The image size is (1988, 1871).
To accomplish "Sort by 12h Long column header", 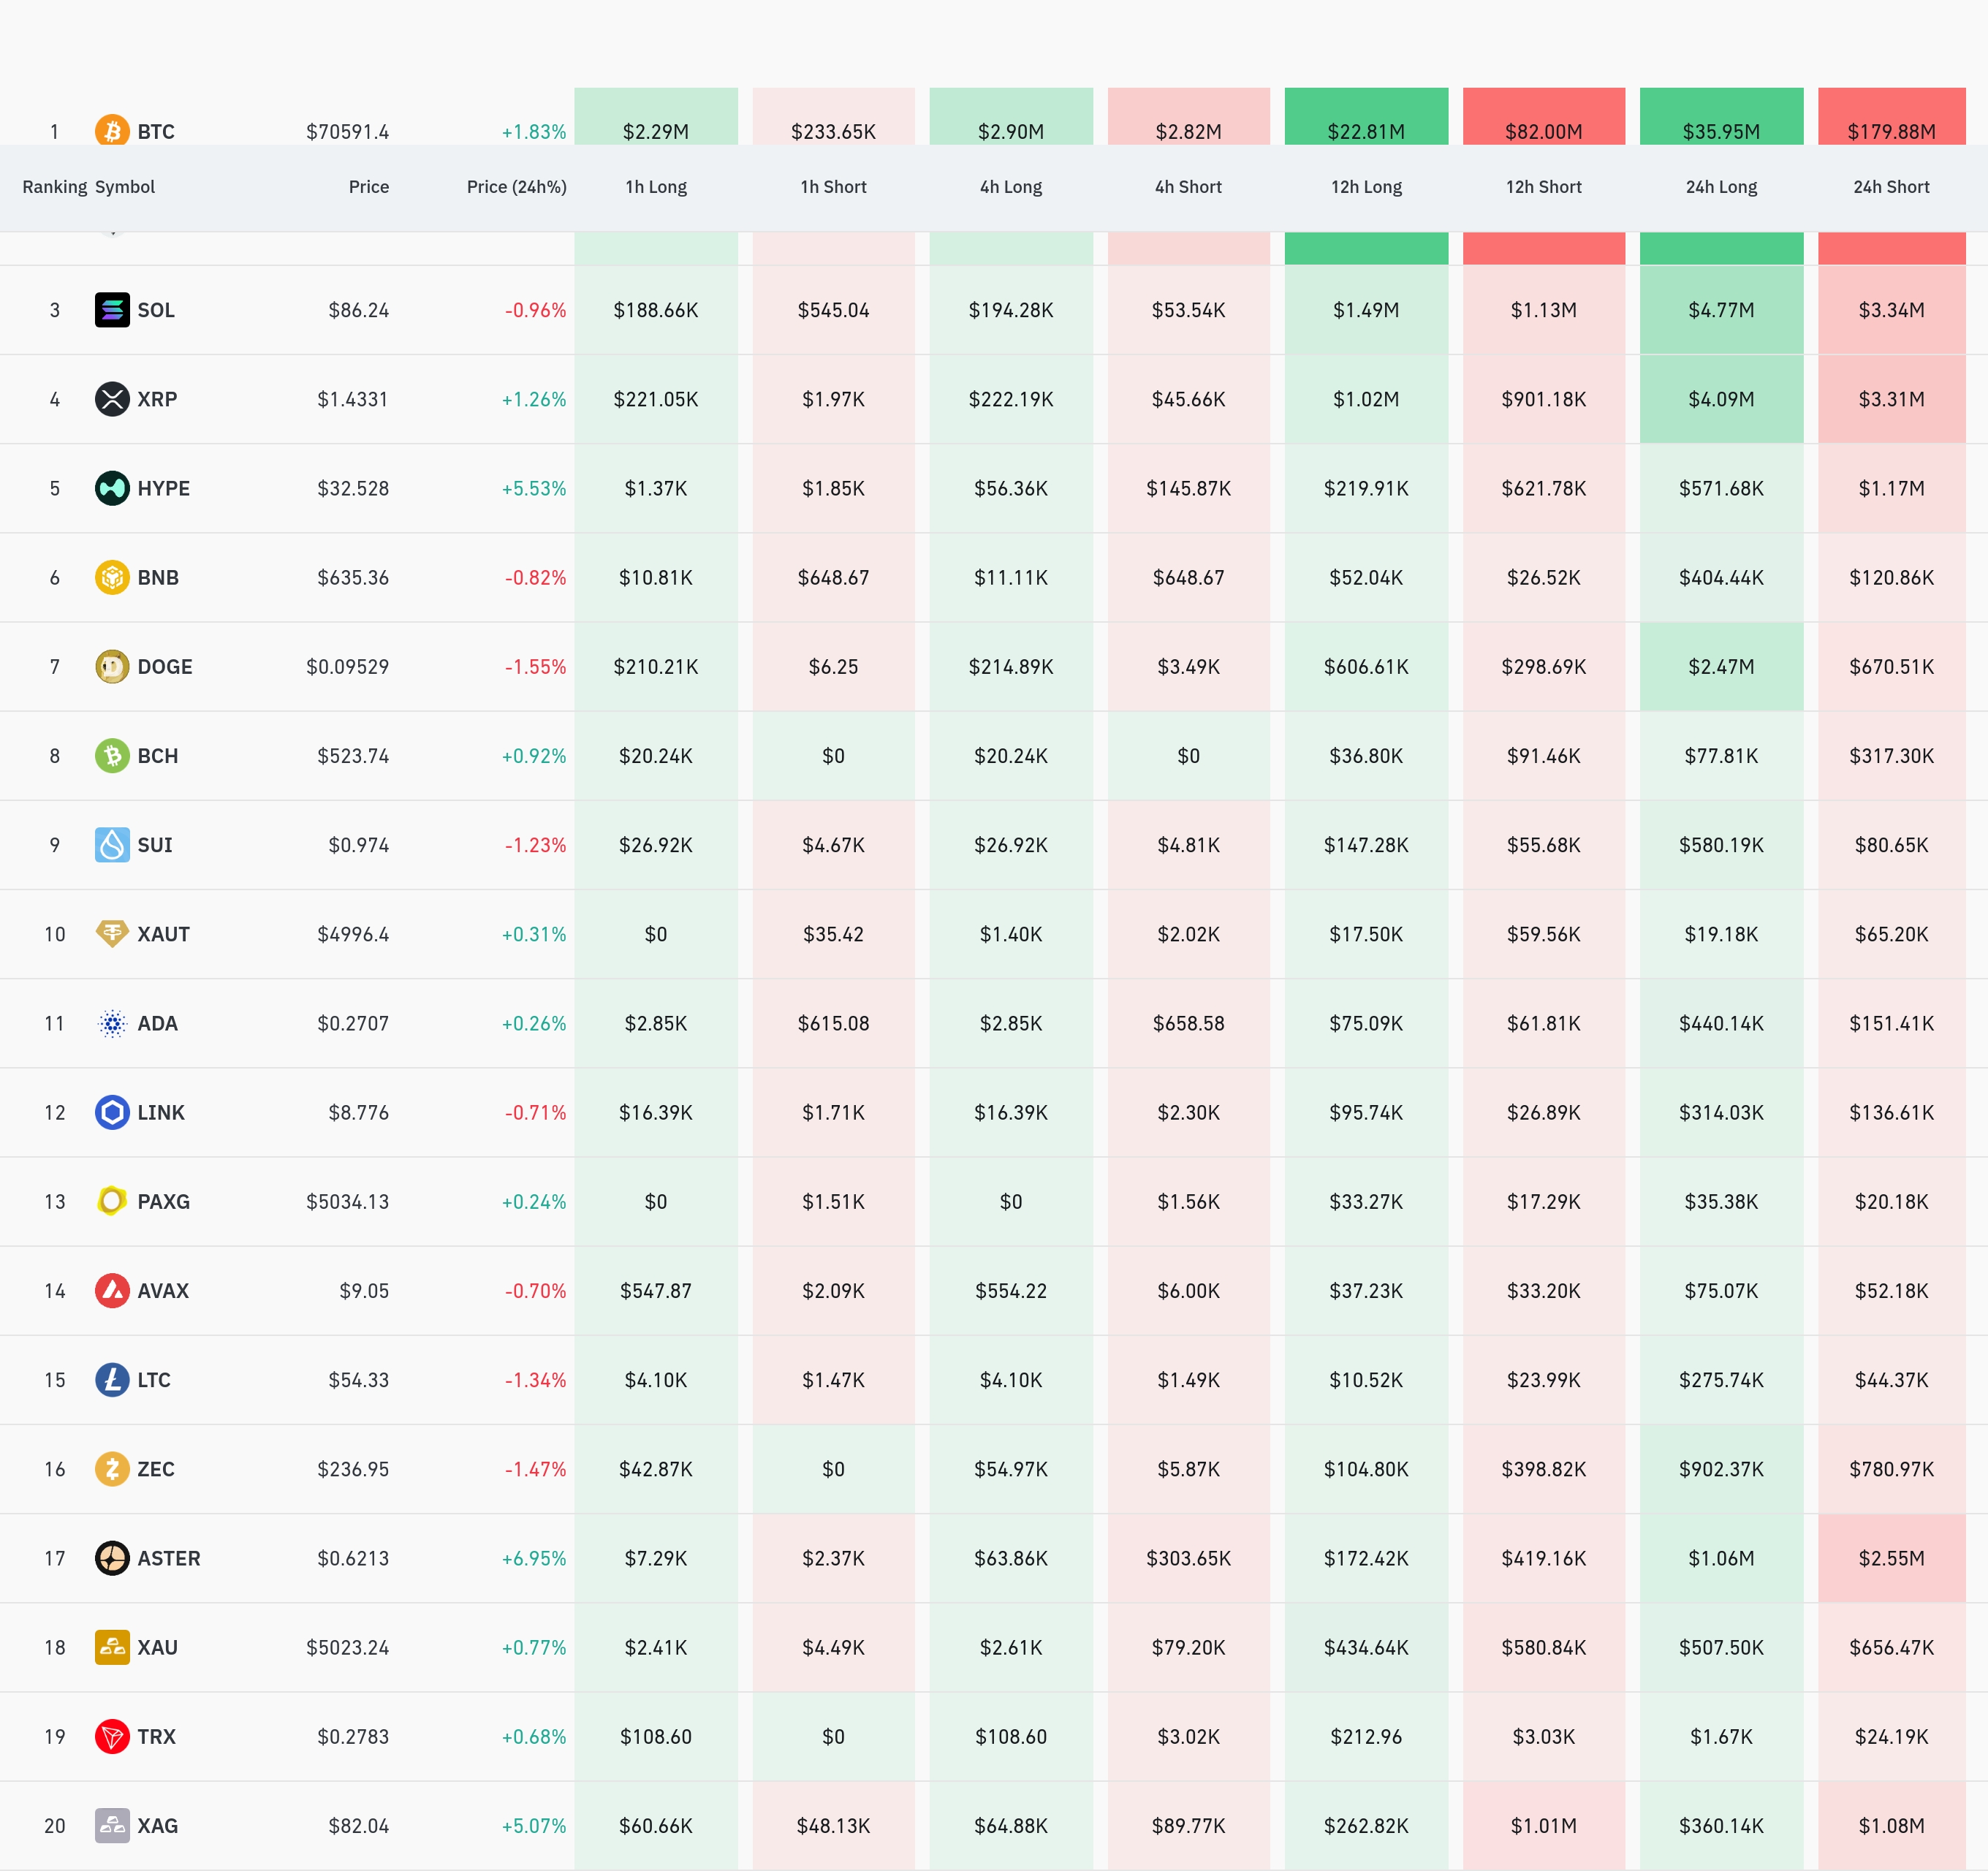I will click(x=1366, y=187).
